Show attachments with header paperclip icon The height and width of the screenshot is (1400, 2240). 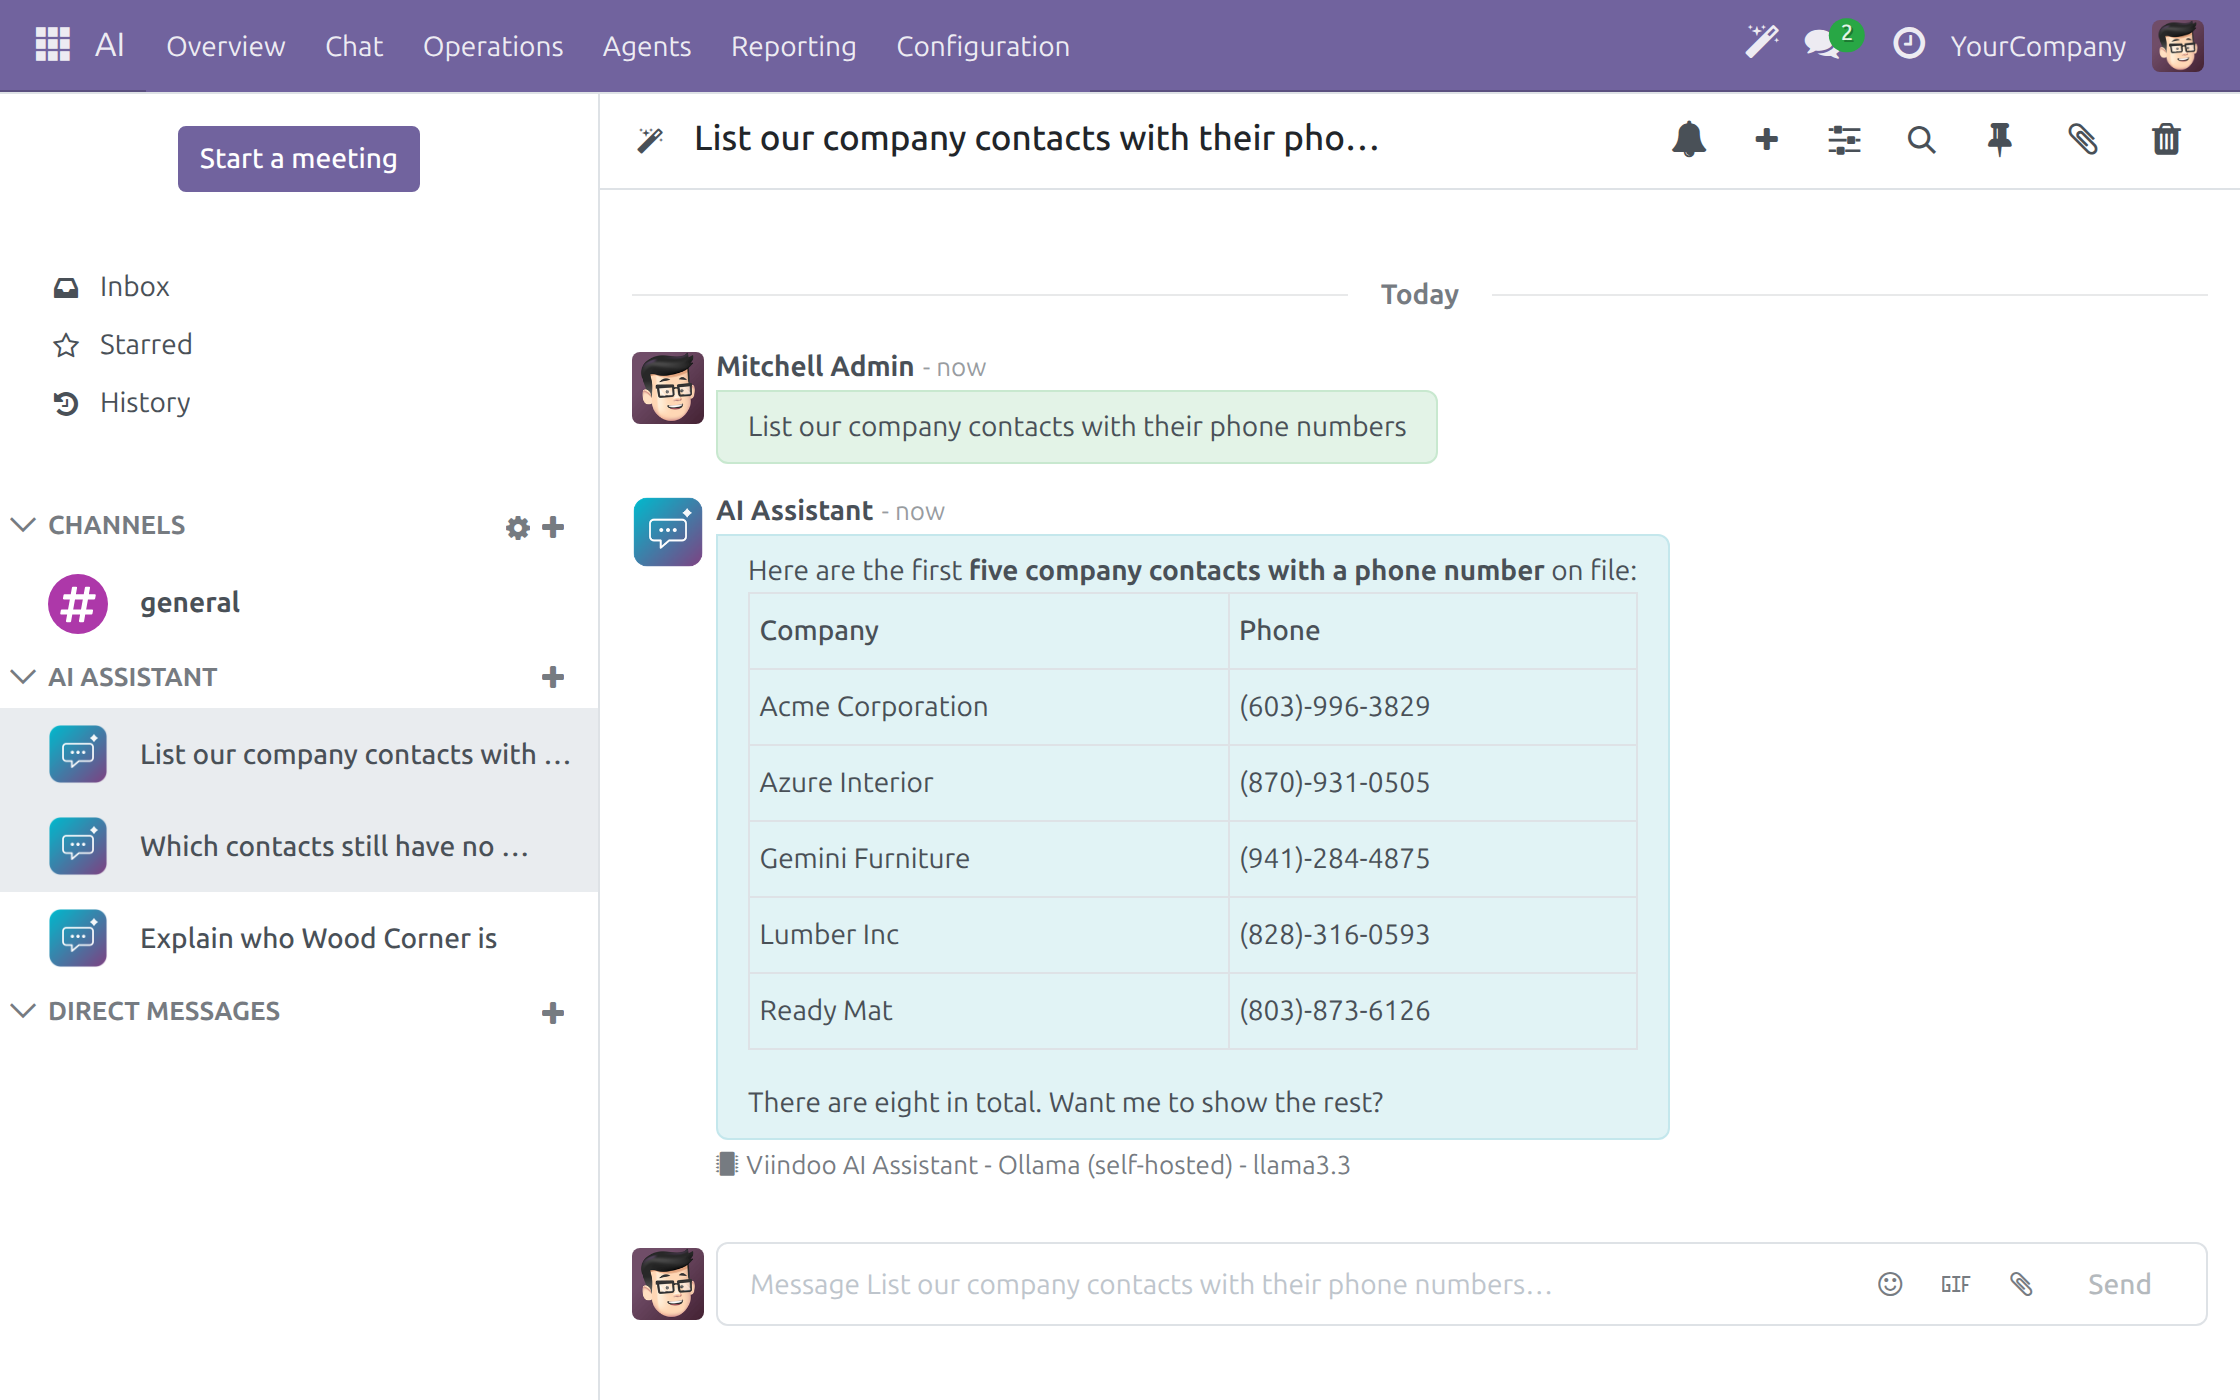[x=2082, y=139]
